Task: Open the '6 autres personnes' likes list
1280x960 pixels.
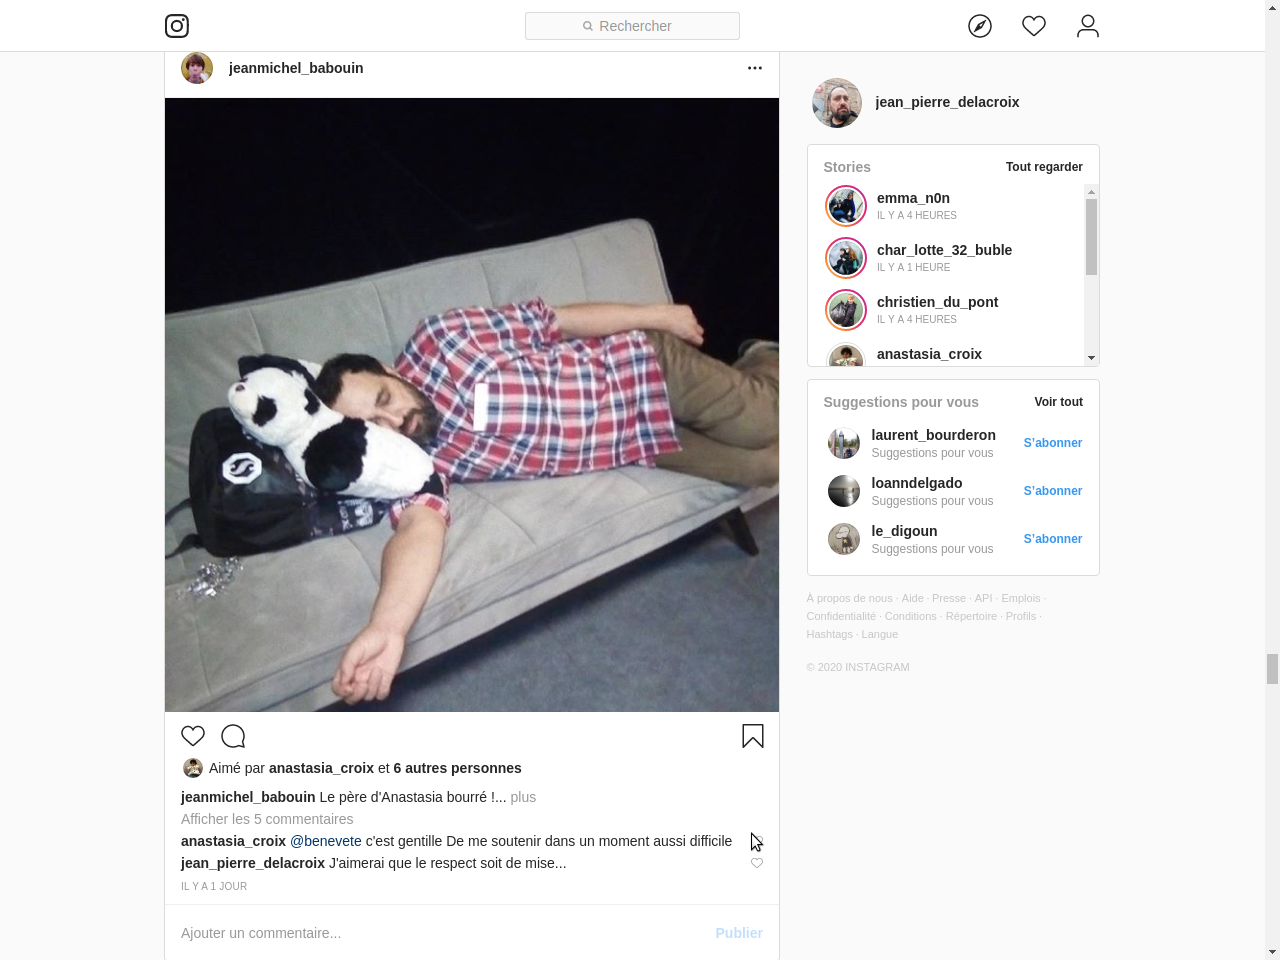Action: [457, 768]
